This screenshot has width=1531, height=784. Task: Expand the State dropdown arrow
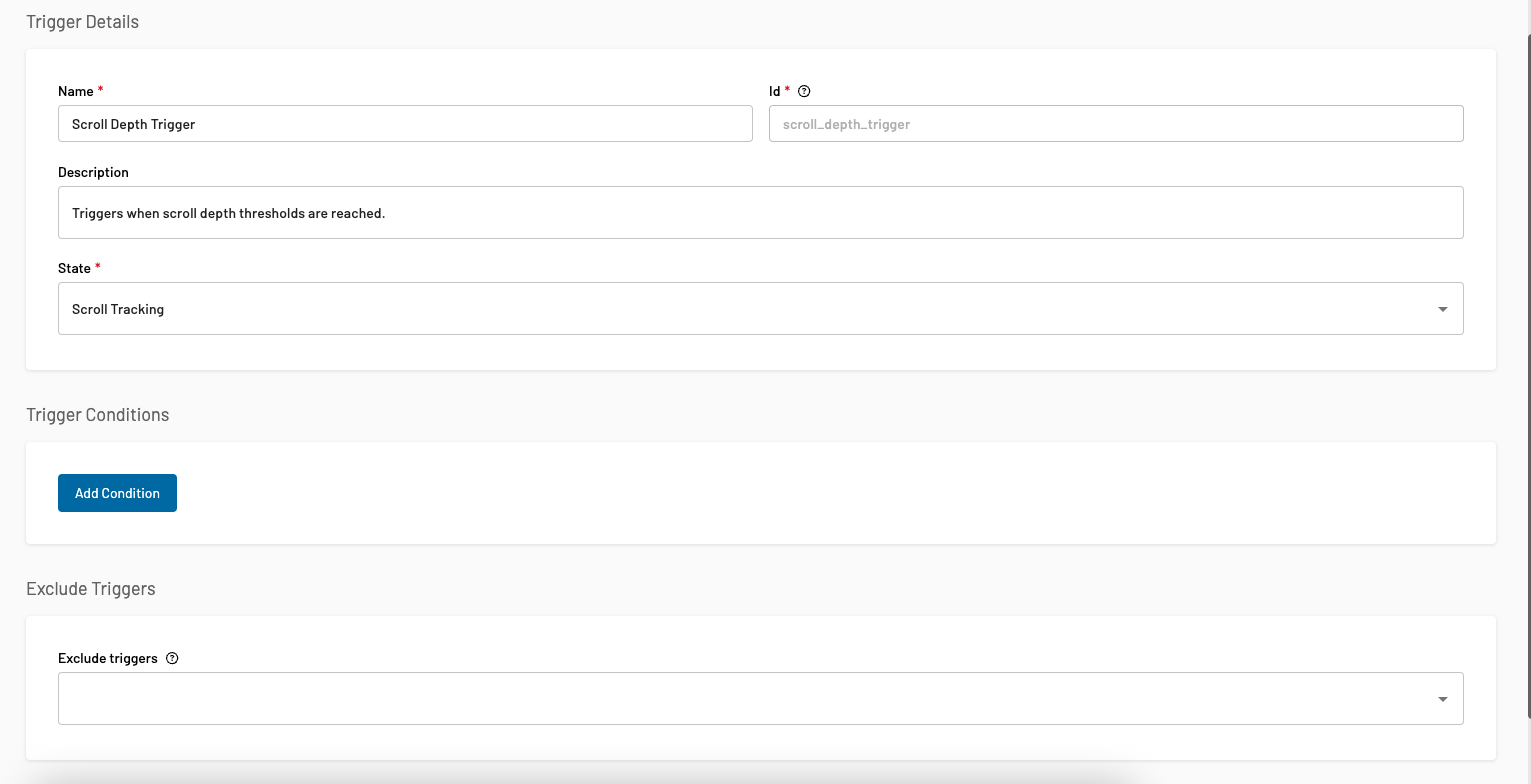click(1442, 309)
